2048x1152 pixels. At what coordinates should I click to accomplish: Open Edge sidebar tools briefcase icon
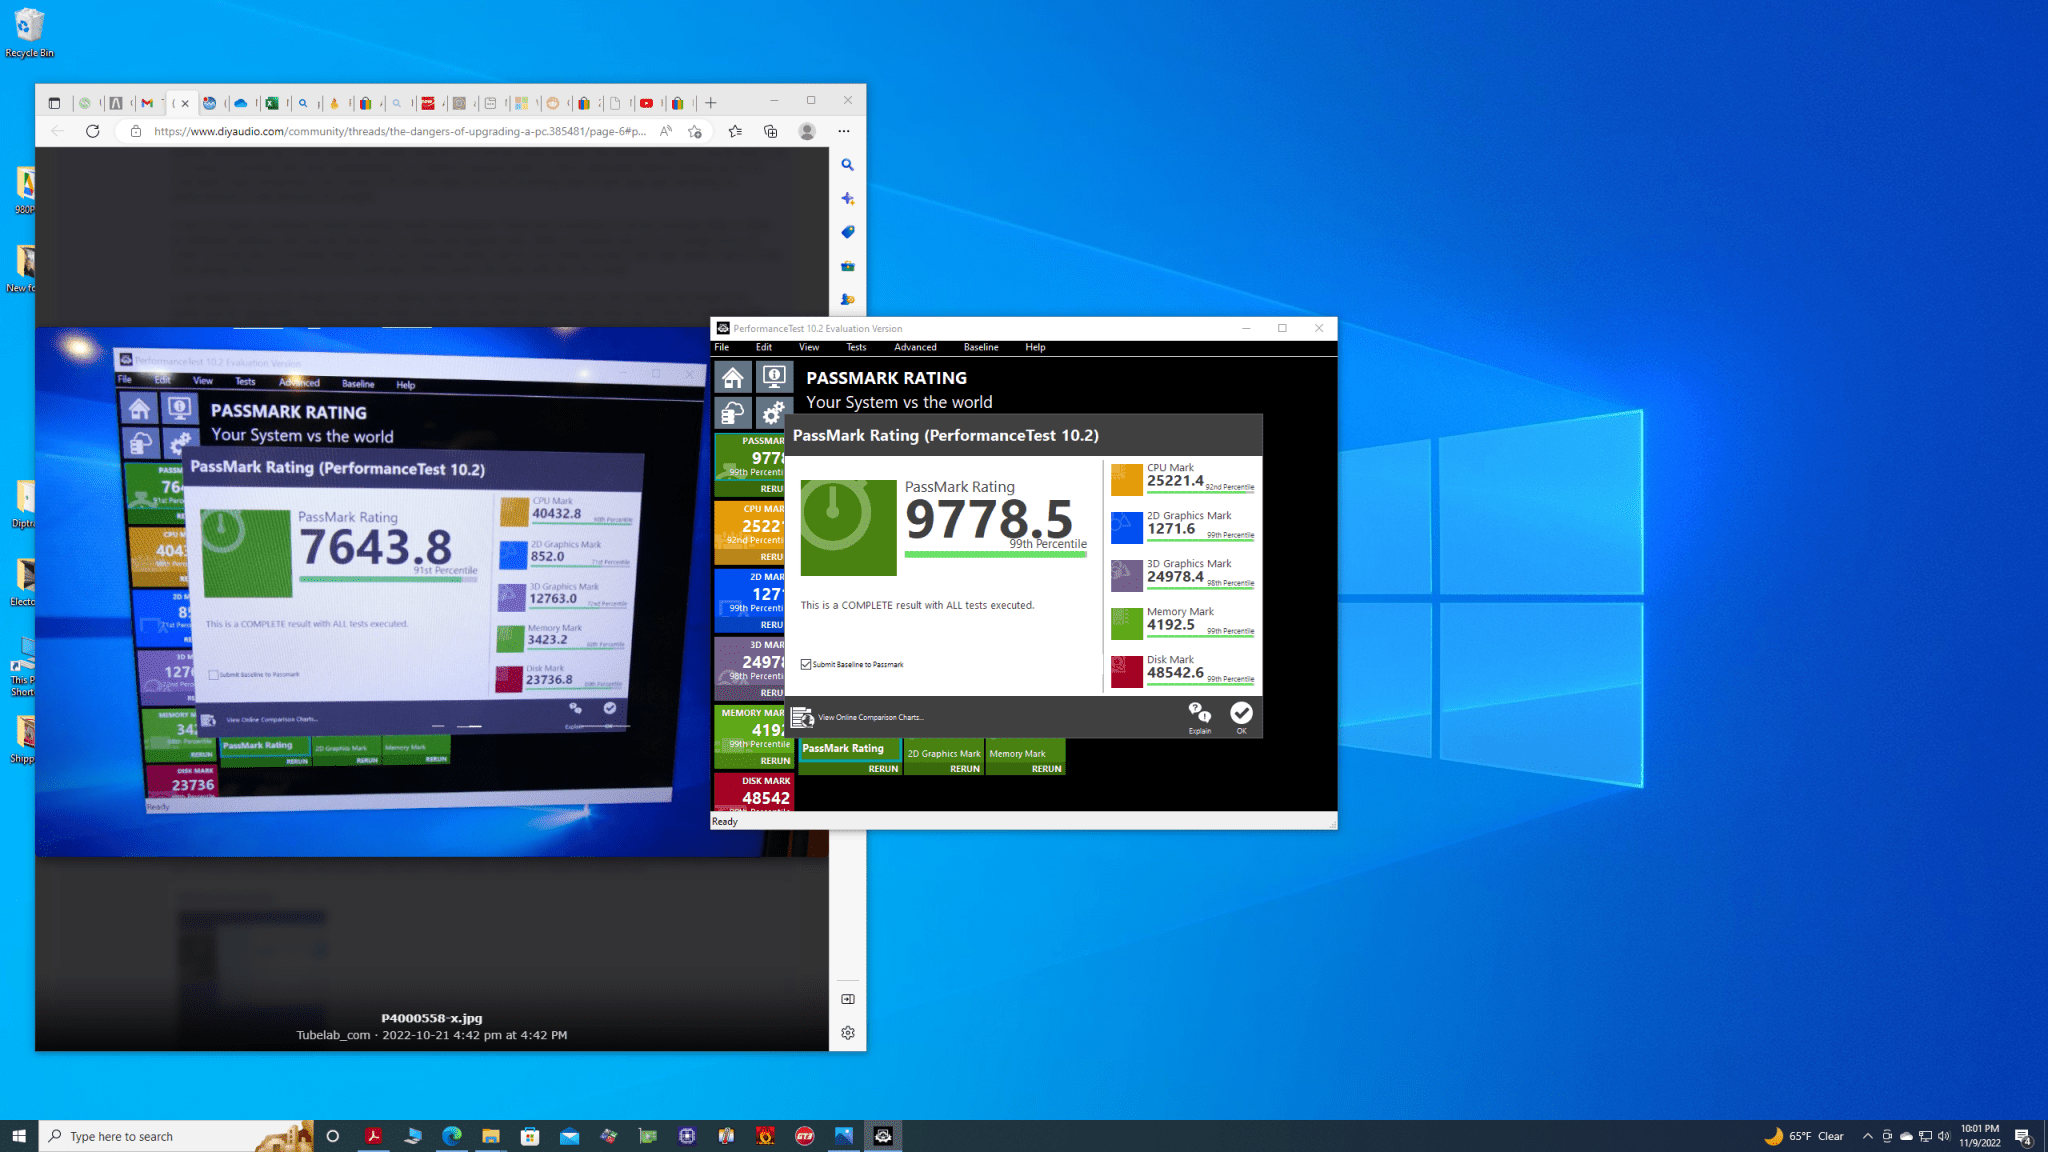[847, 266]
